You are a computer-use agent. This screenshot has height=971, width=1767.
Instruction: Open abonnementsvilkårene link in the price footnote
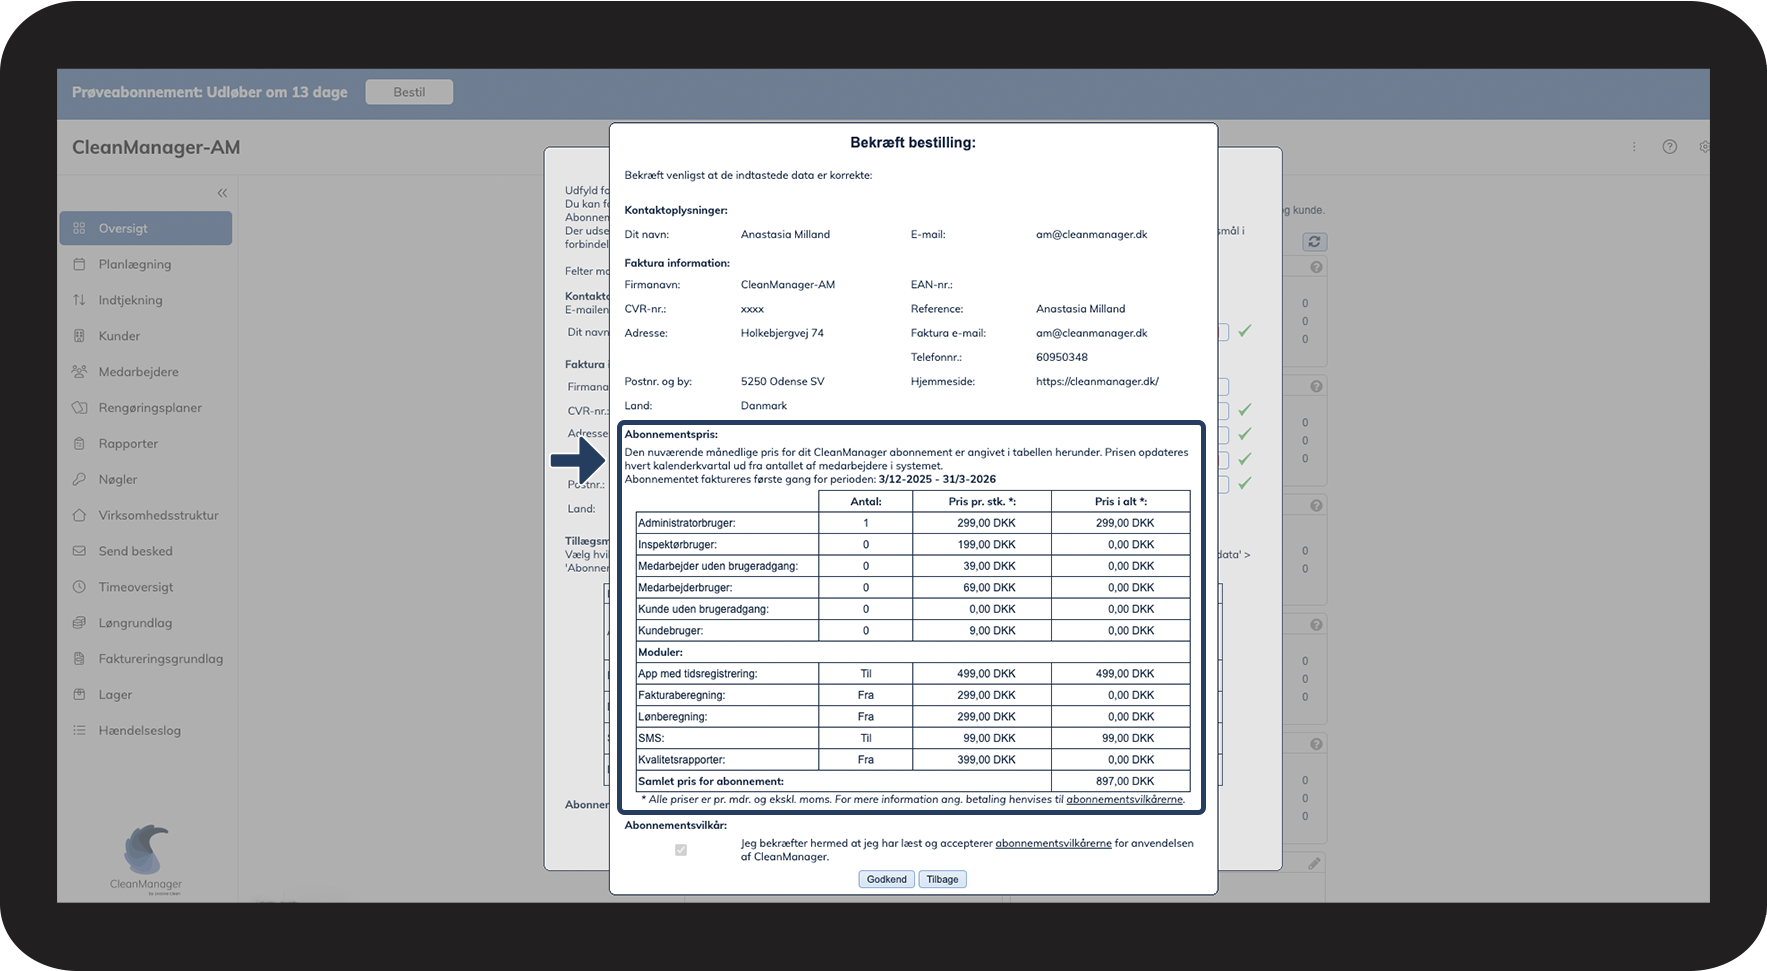1124,799
